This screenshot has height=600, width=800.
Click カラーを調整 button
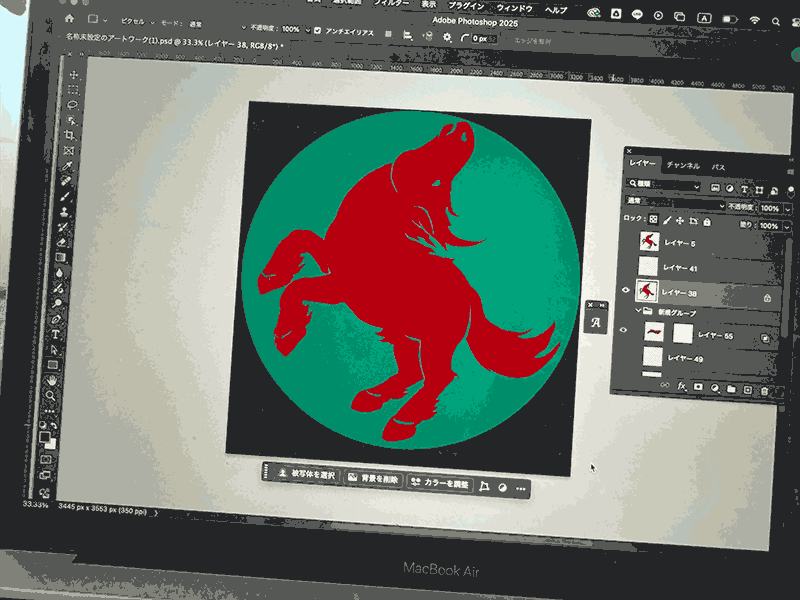click(440, 483)
